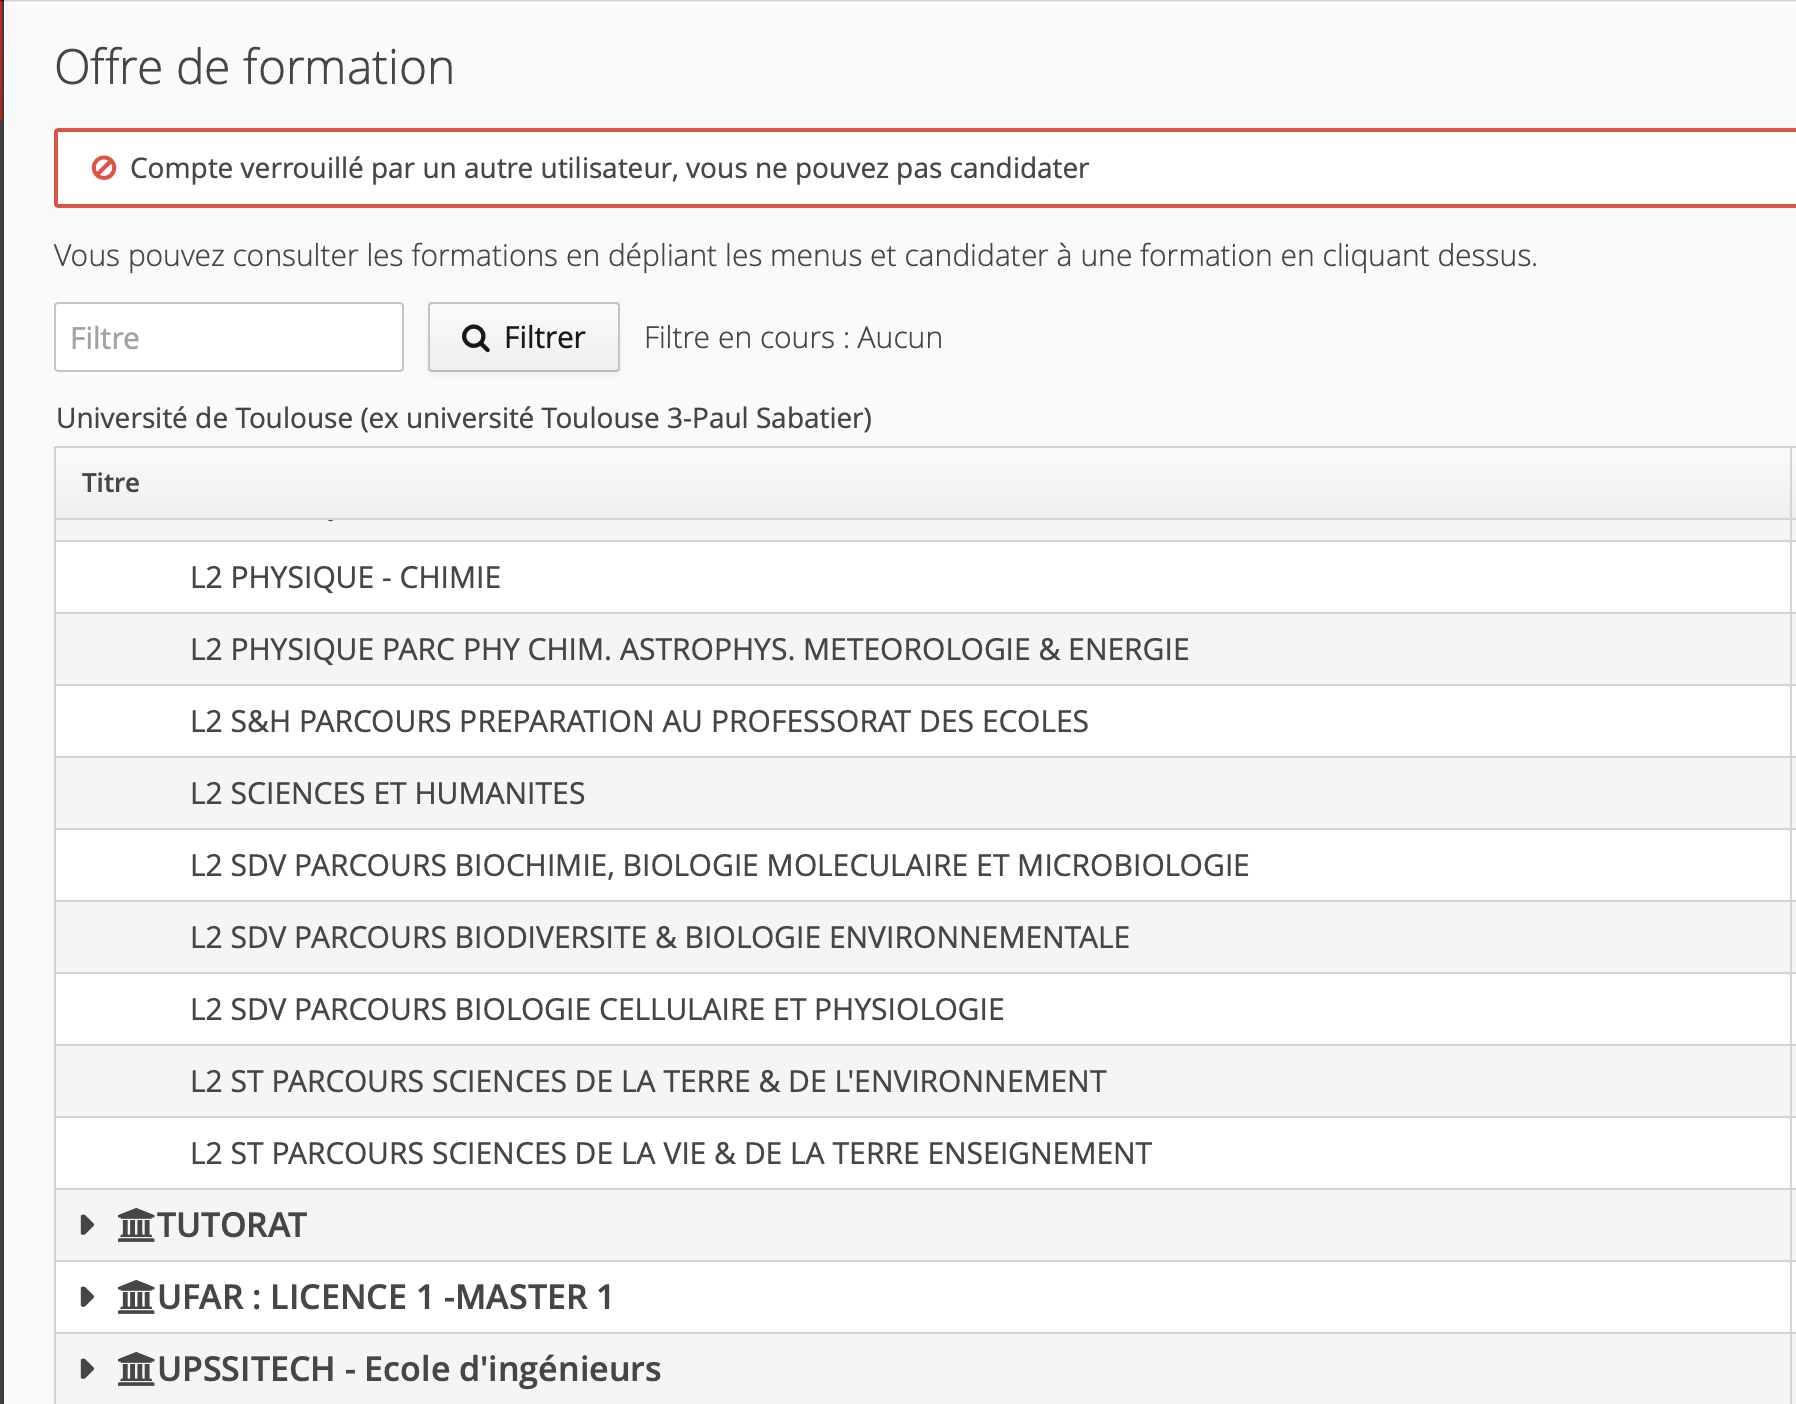Expand the TUTORAT tree node arrow
This screenshot has height=1404, width=1796.
click(x=87, y=1225)
